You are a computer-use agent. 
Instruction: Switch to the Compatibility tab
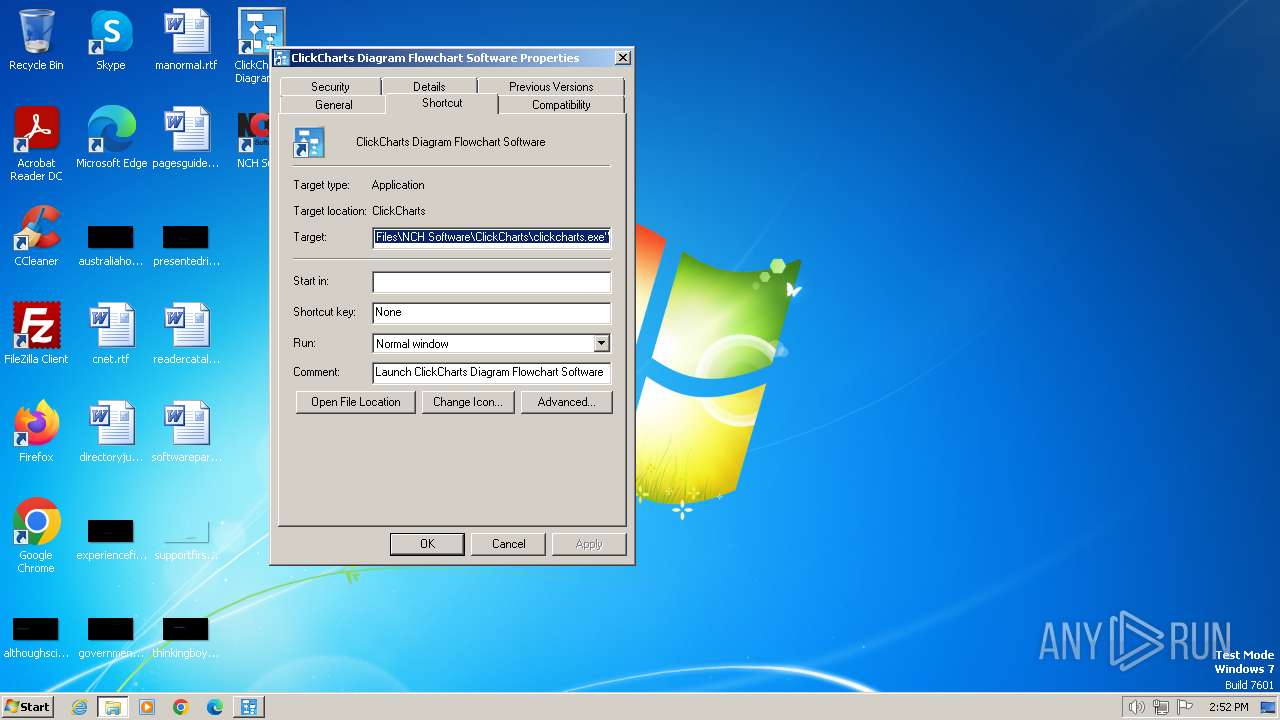pos(561,105)
